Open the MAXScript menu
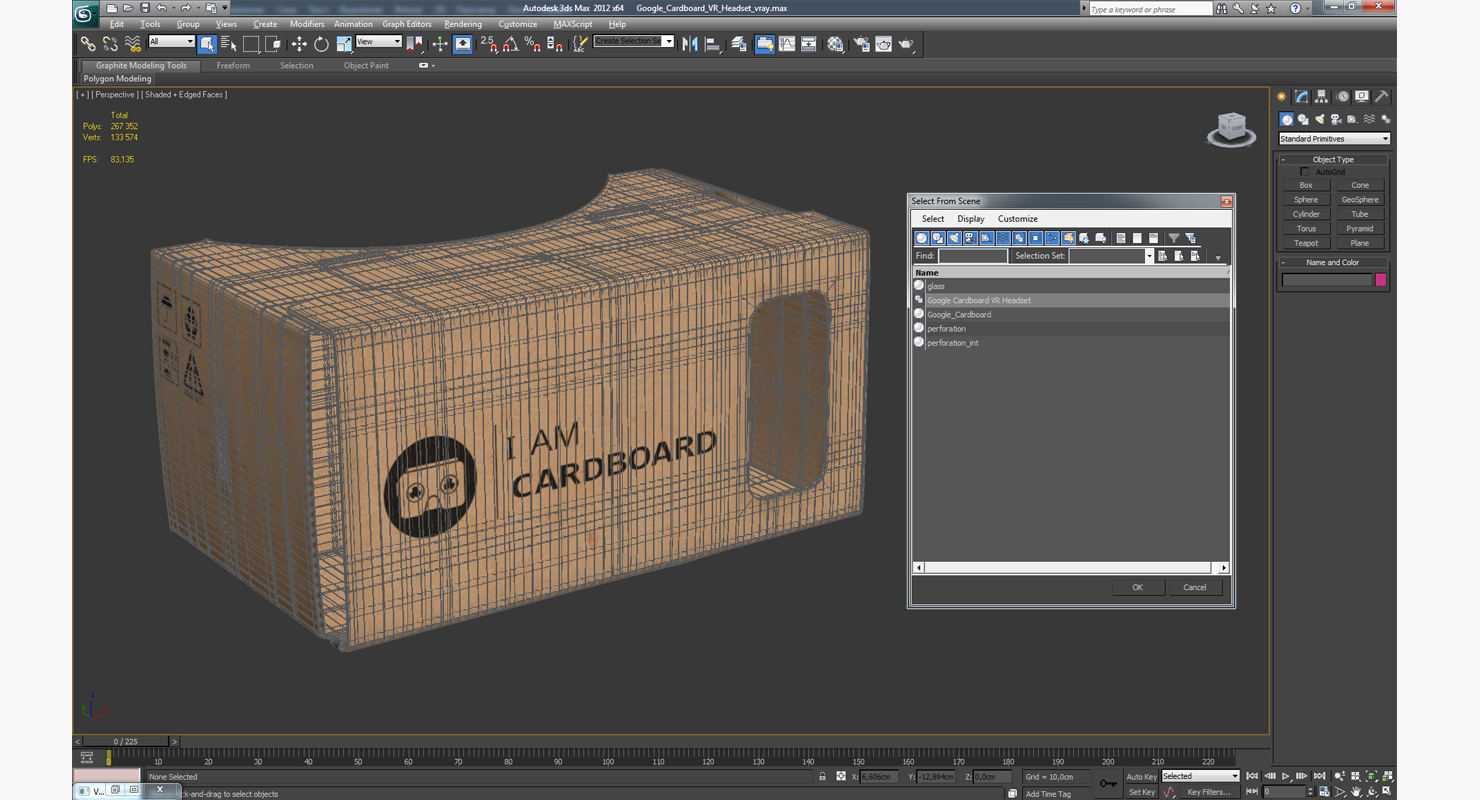This screenshot has height=800, width=1480. click(573, 24)
